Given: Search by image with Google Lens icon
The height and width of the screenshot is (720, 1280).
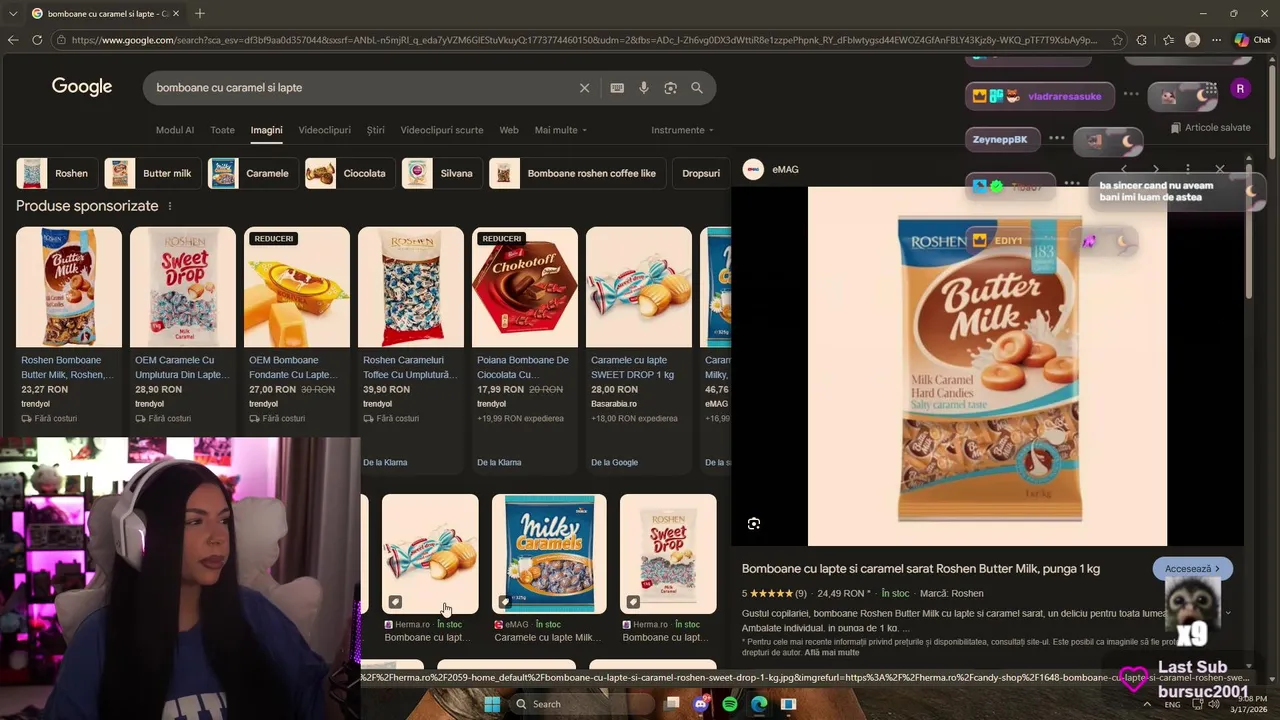Looking at the screenshot, I should coord(671,88).
